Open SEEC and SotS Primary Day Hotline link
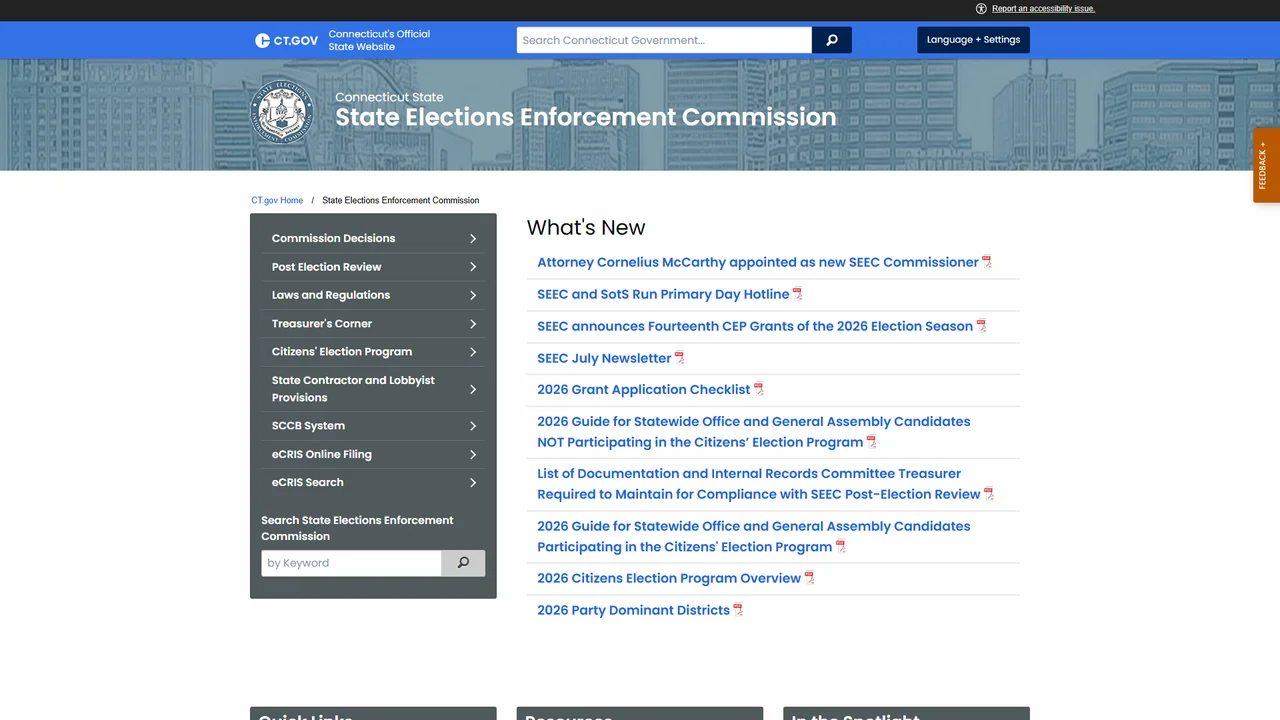Image resolution: width=1280 pixels, height=720 pixels. pos(663,294)
